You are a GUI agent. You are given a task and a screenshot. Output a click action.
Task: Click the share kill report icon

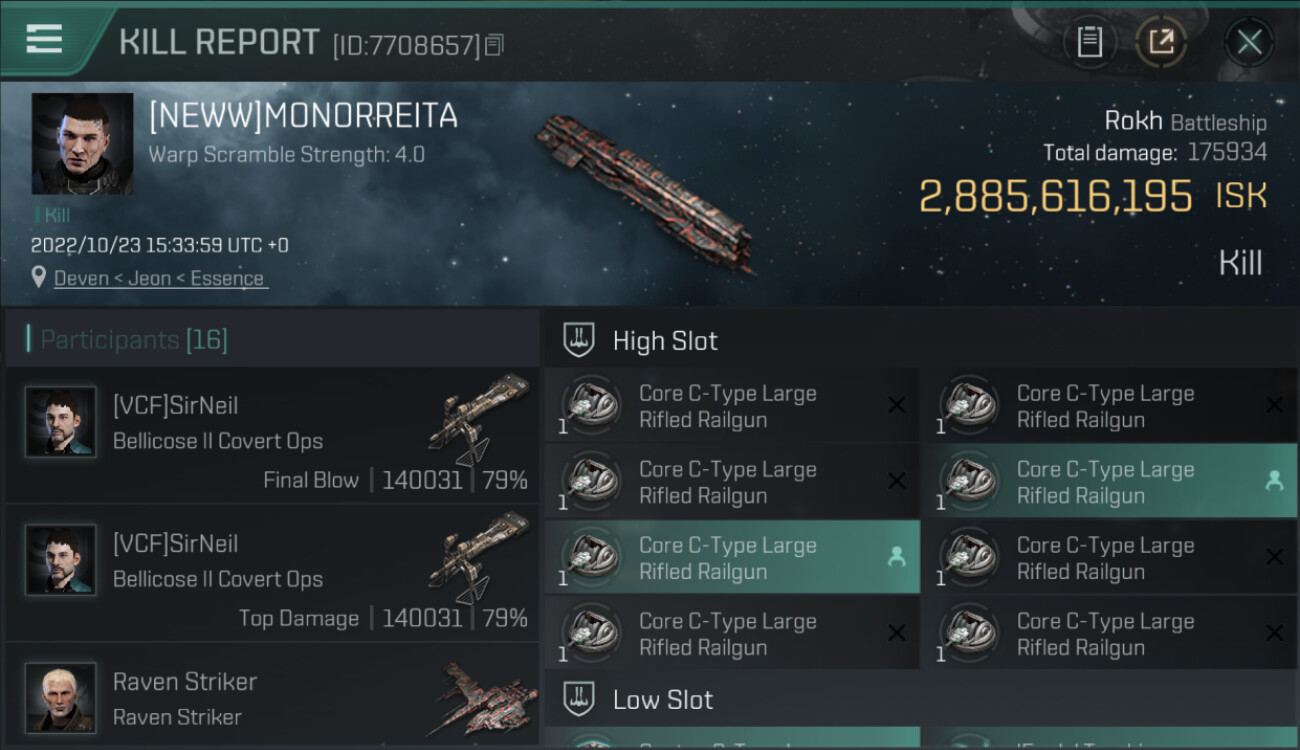click(1160, 42)
